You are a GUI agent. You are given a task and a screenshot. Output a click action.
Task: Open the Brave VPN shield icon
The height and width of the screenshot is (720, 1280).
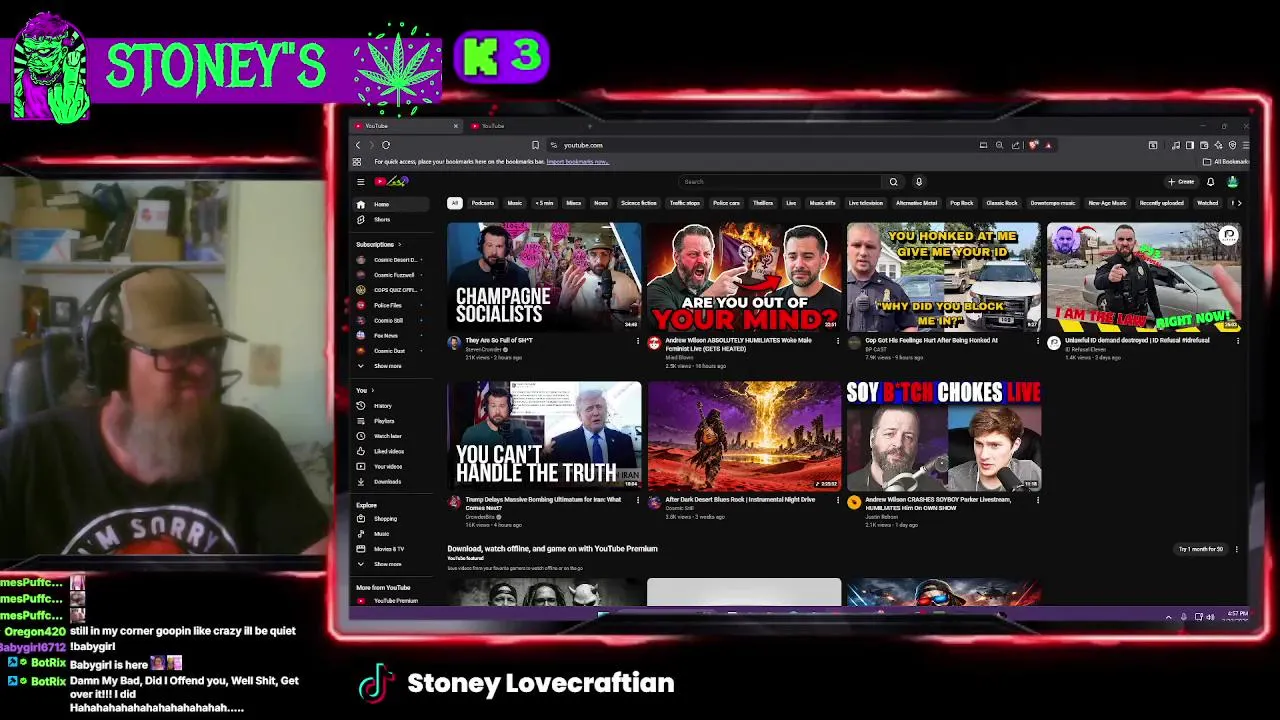click(1232, 145)
